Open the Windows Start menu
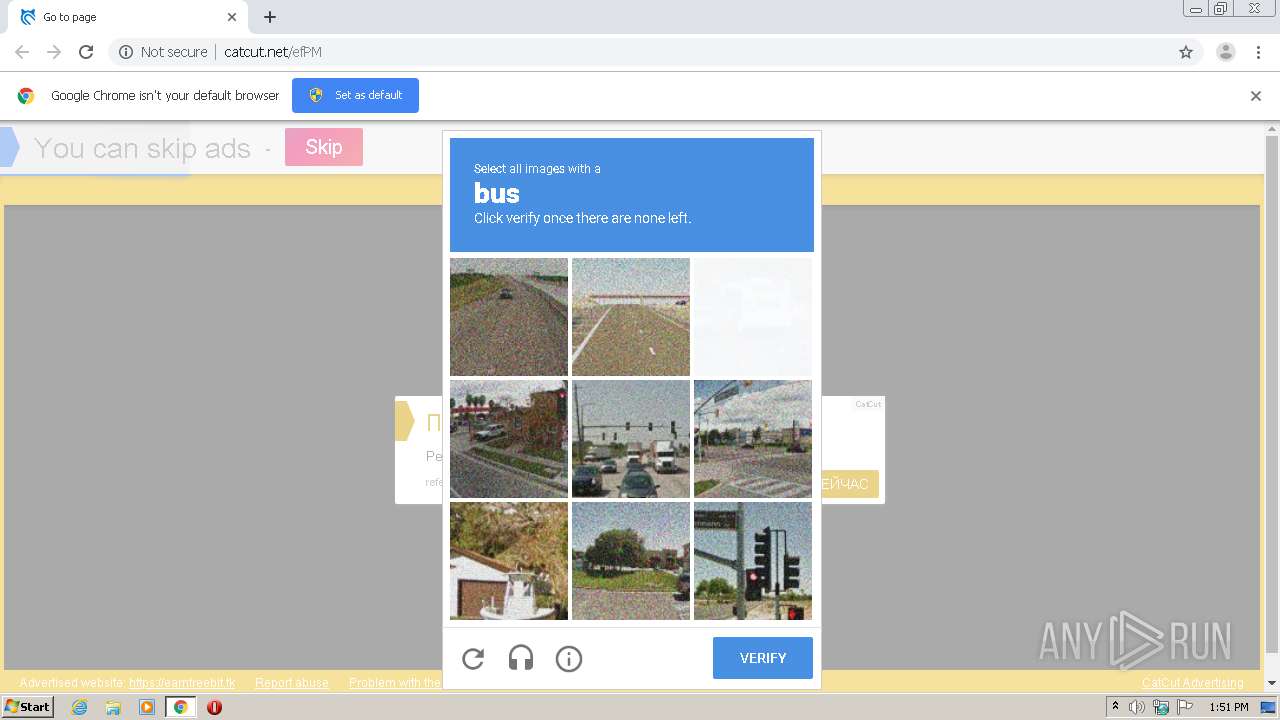 28,707
